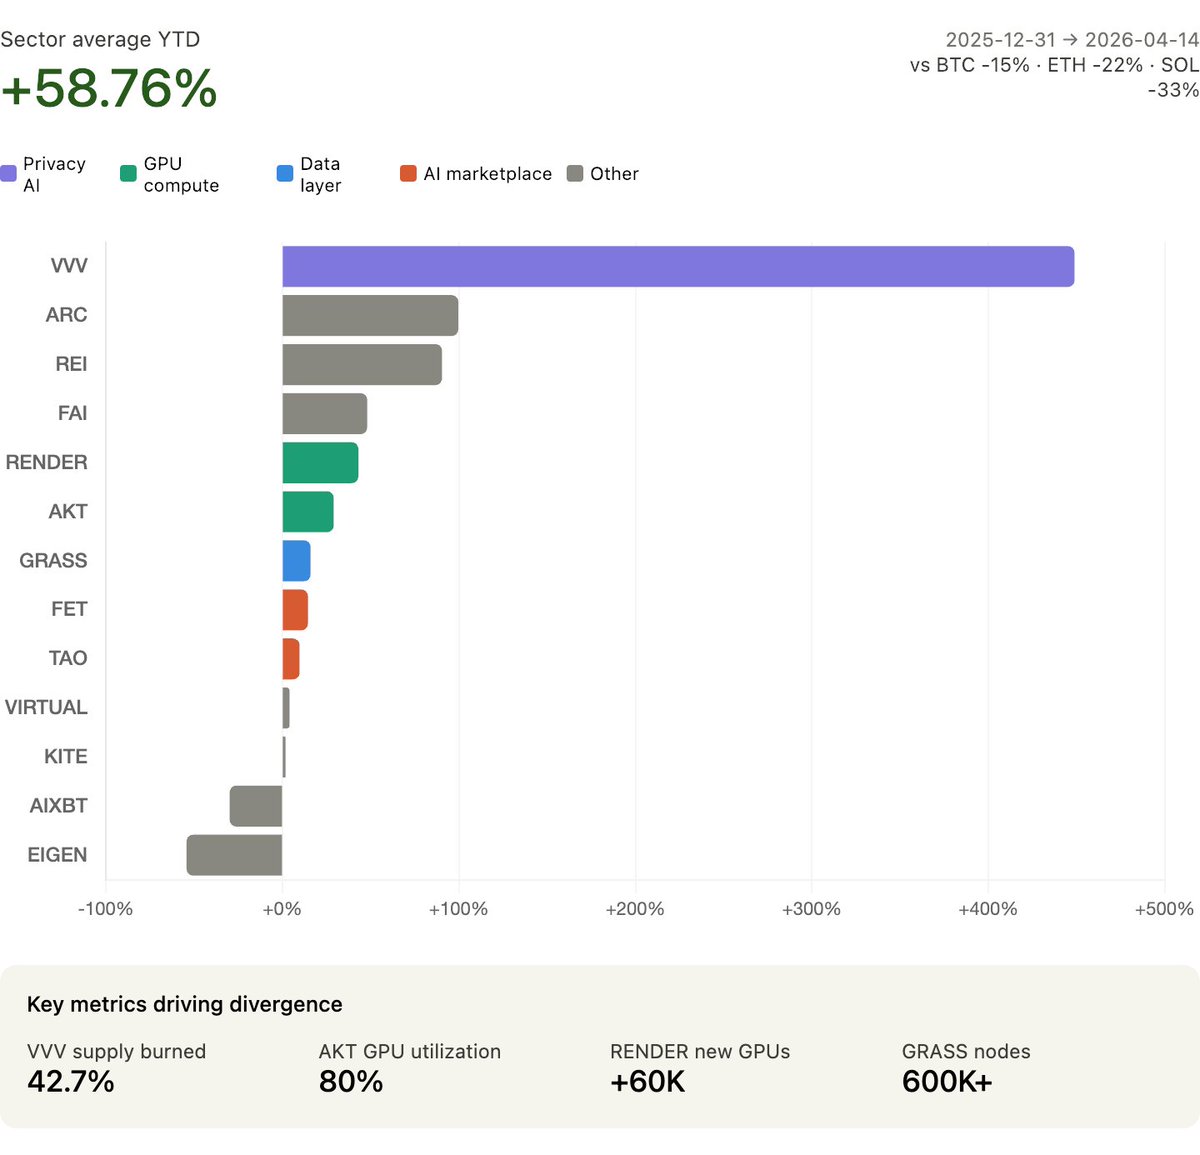Select the AKT GPU utilization 80% metric
Image resolution: width=1200 pixels, height=1155 pixels.
click(x=351, y=1081)
